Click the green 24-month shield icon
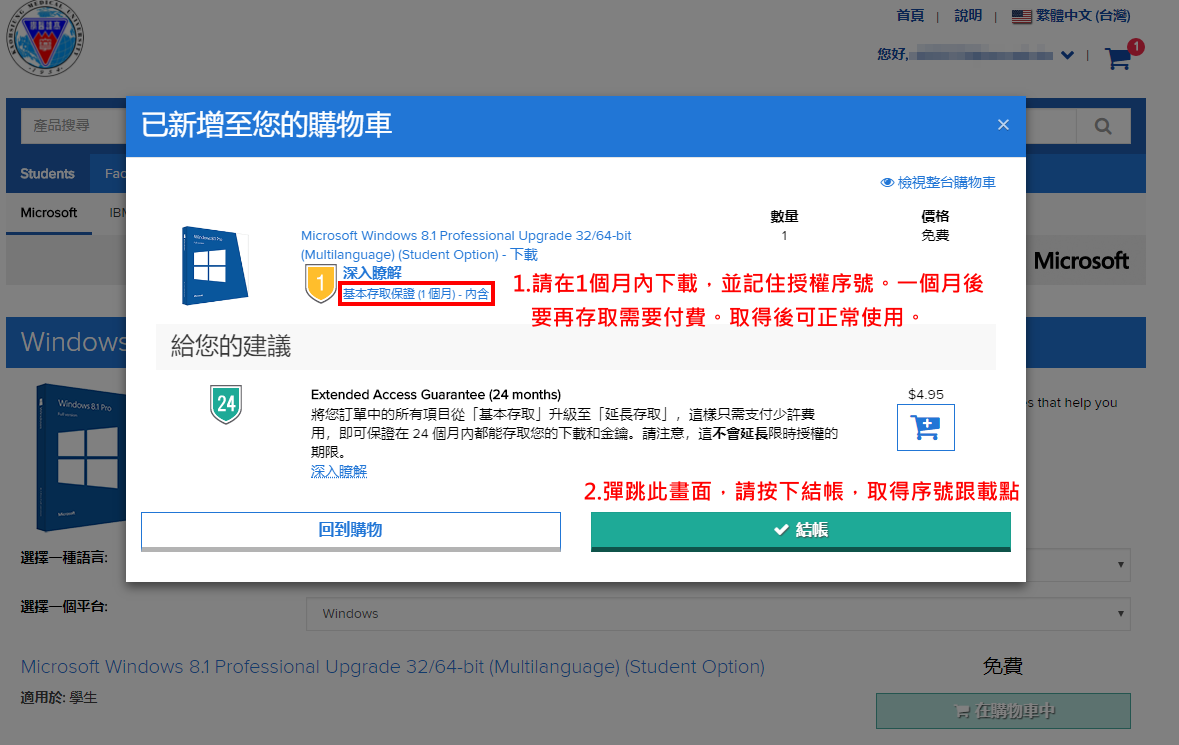The image size is (1179, 745). click(x=226, y=404)
